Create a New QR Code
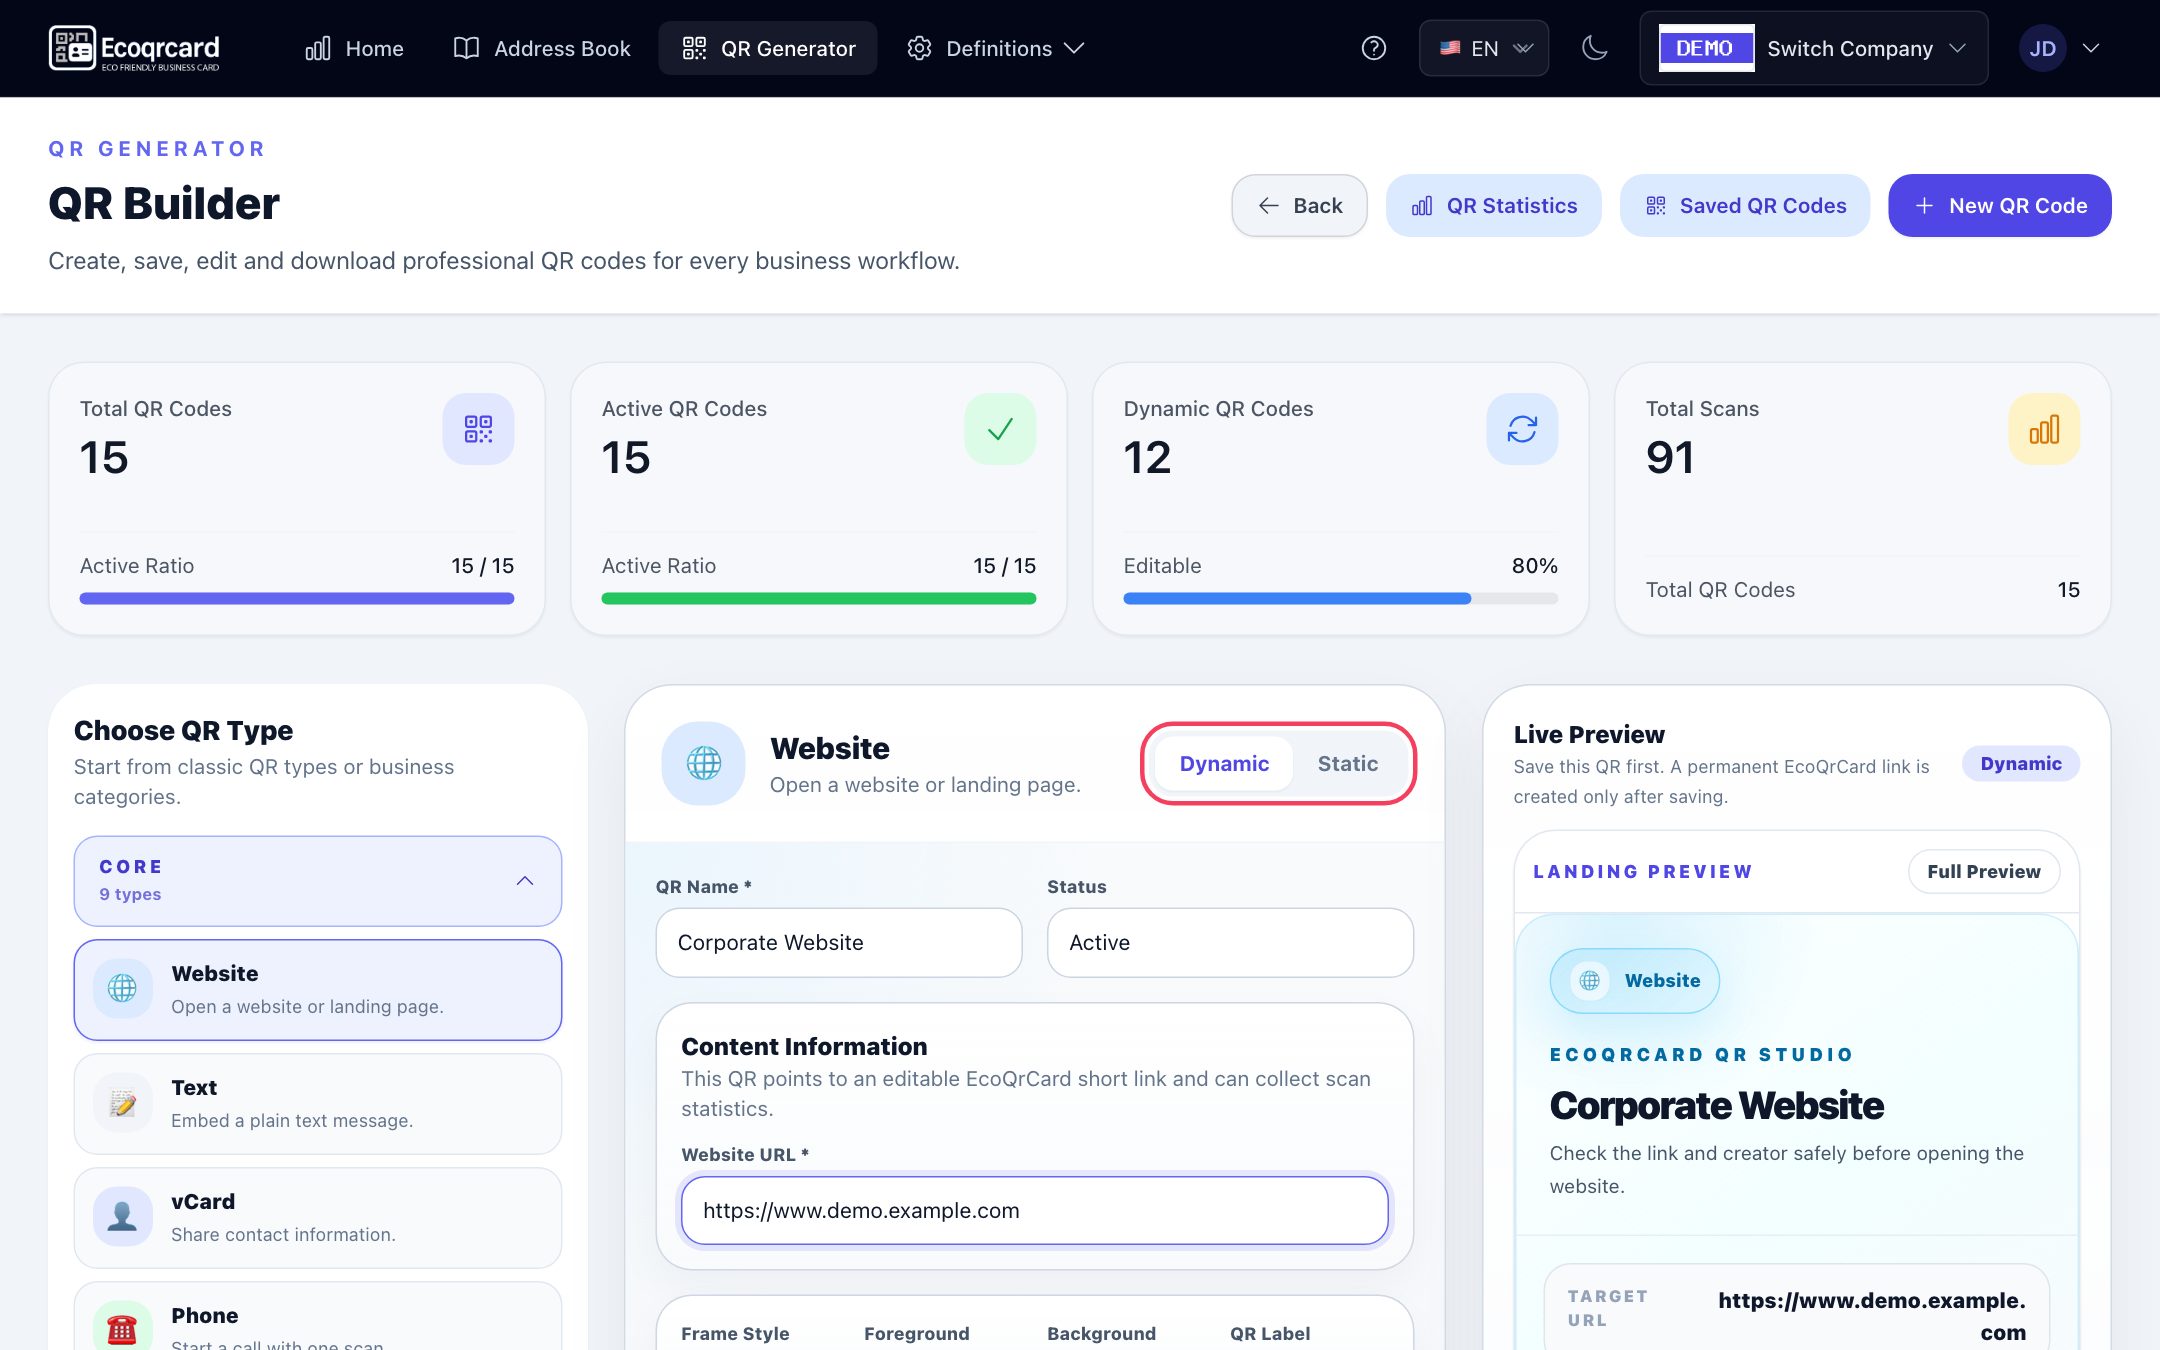Viewport: 2160px width, 1350px height. (x=2000, y=206)
